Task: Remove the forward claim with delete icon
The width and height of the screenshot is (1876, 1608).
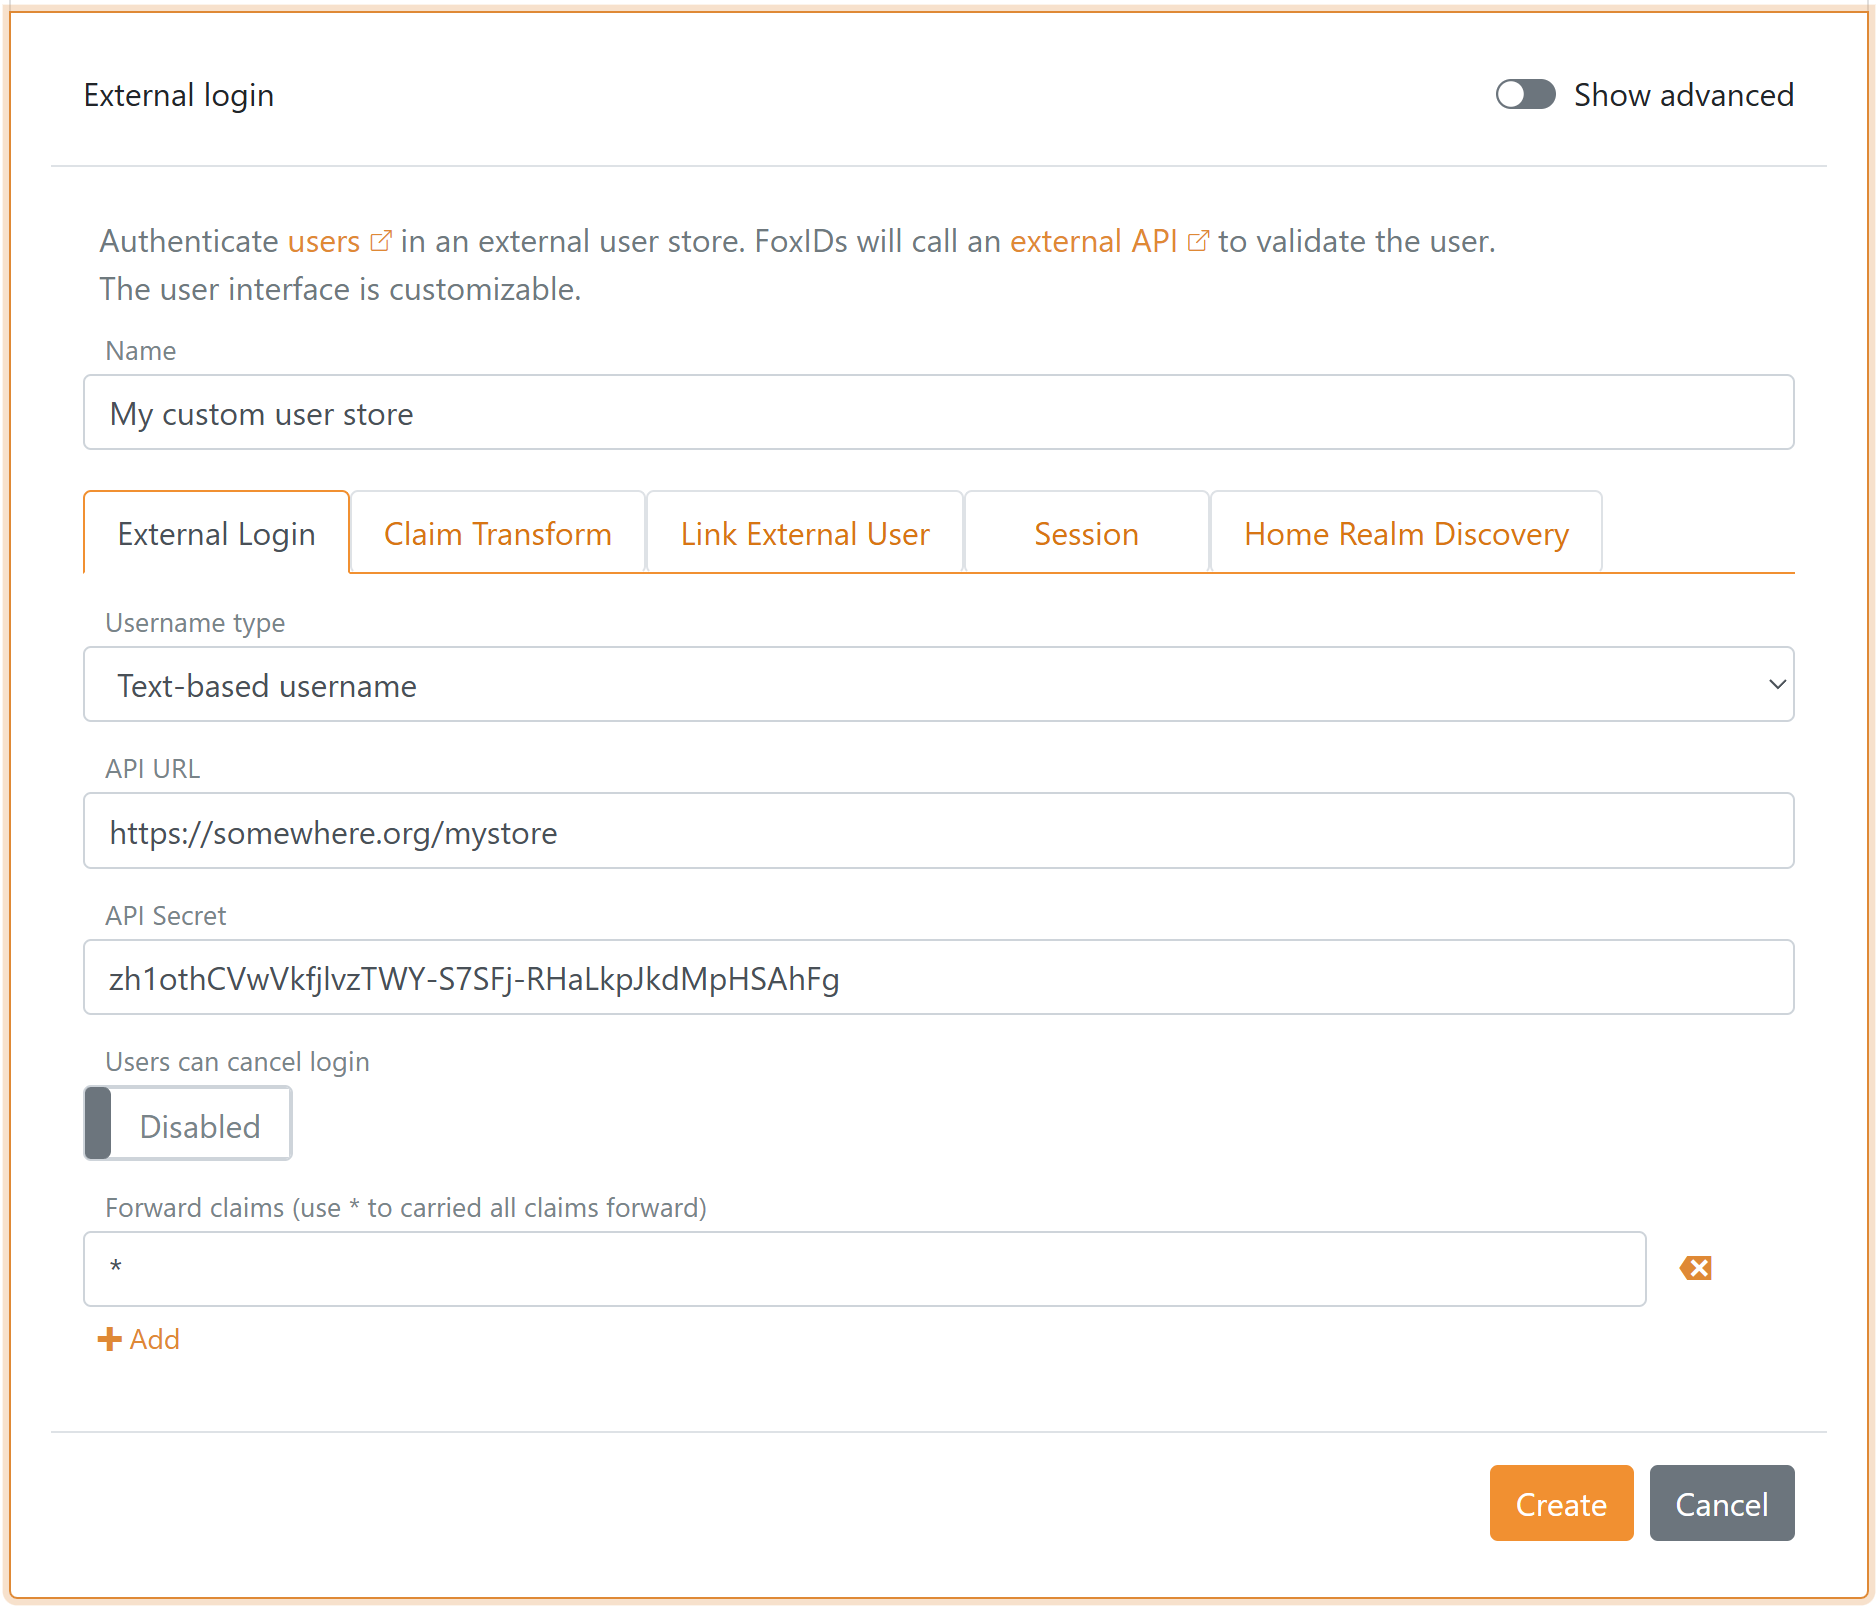Action: point(1696,1268)
